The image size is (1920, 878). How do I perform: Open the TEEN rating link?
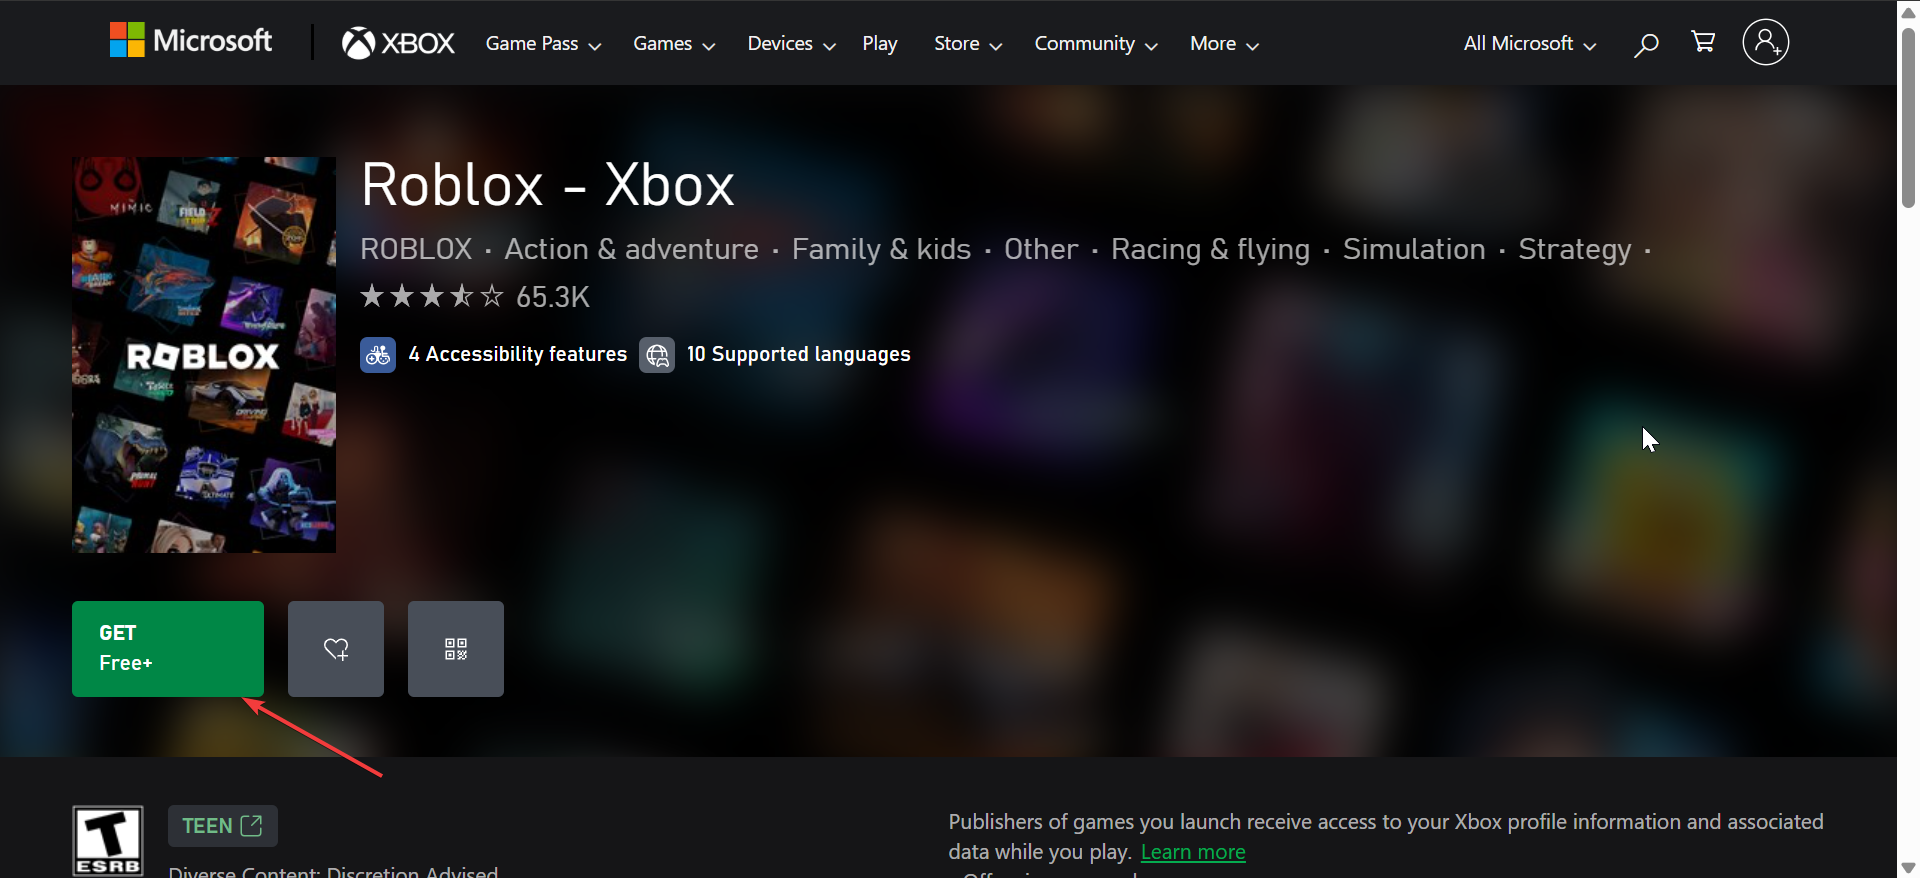[x=223, y=826]
